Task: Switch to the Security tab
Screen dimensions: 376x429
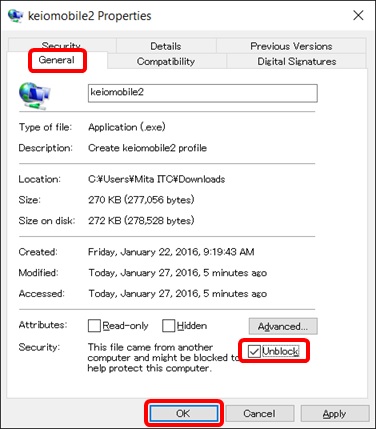Action: (61, 45)
